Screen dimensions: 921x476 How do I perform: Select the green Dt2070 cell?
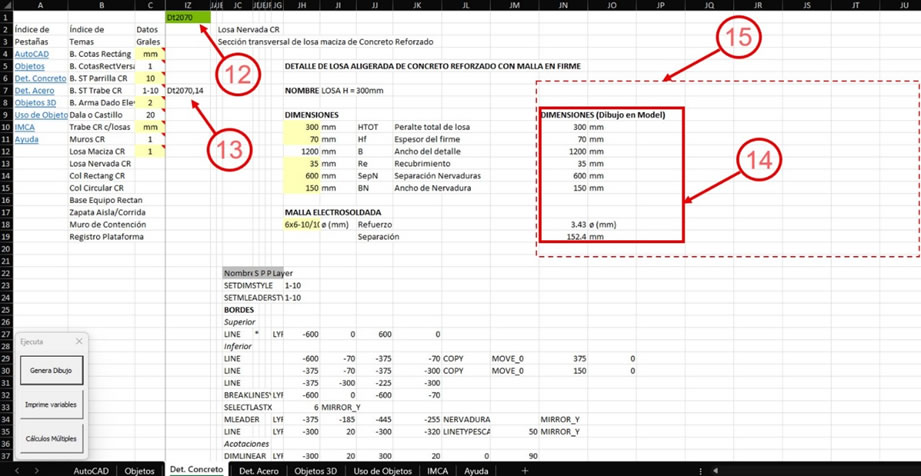188,18
